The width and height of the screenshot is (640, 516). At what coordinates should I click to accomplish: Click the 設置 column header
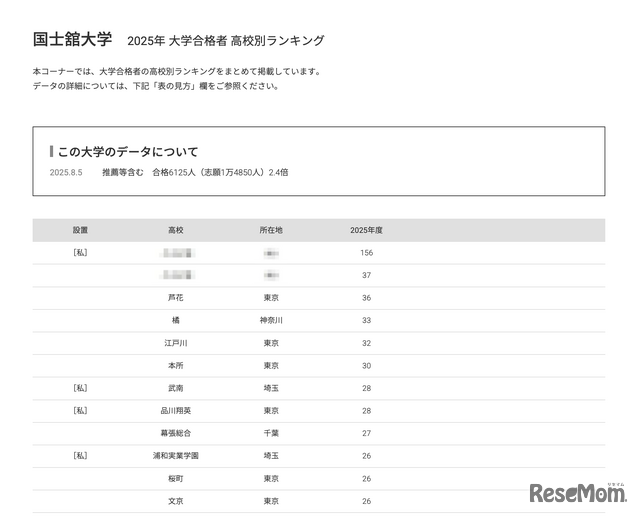(x=80, y=230)
